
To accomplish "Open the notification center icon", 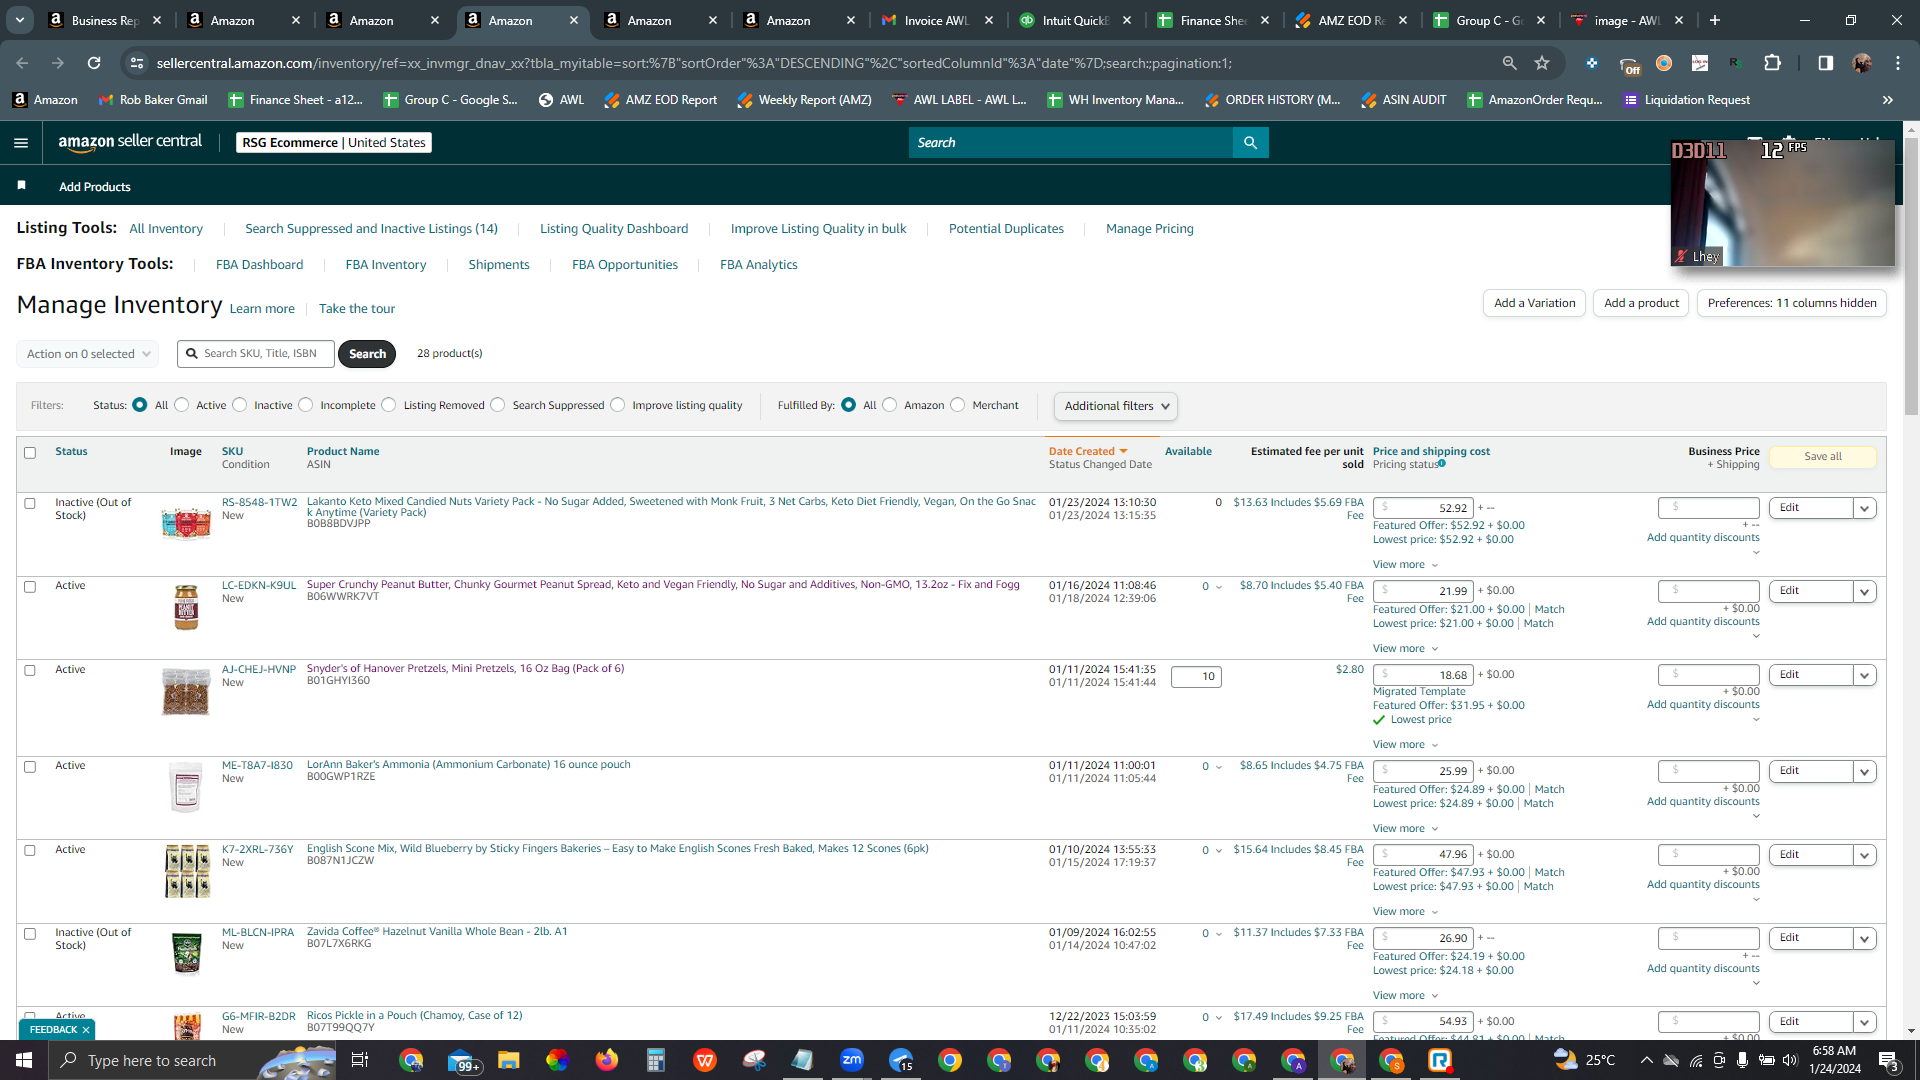I will (1888, 1060).
